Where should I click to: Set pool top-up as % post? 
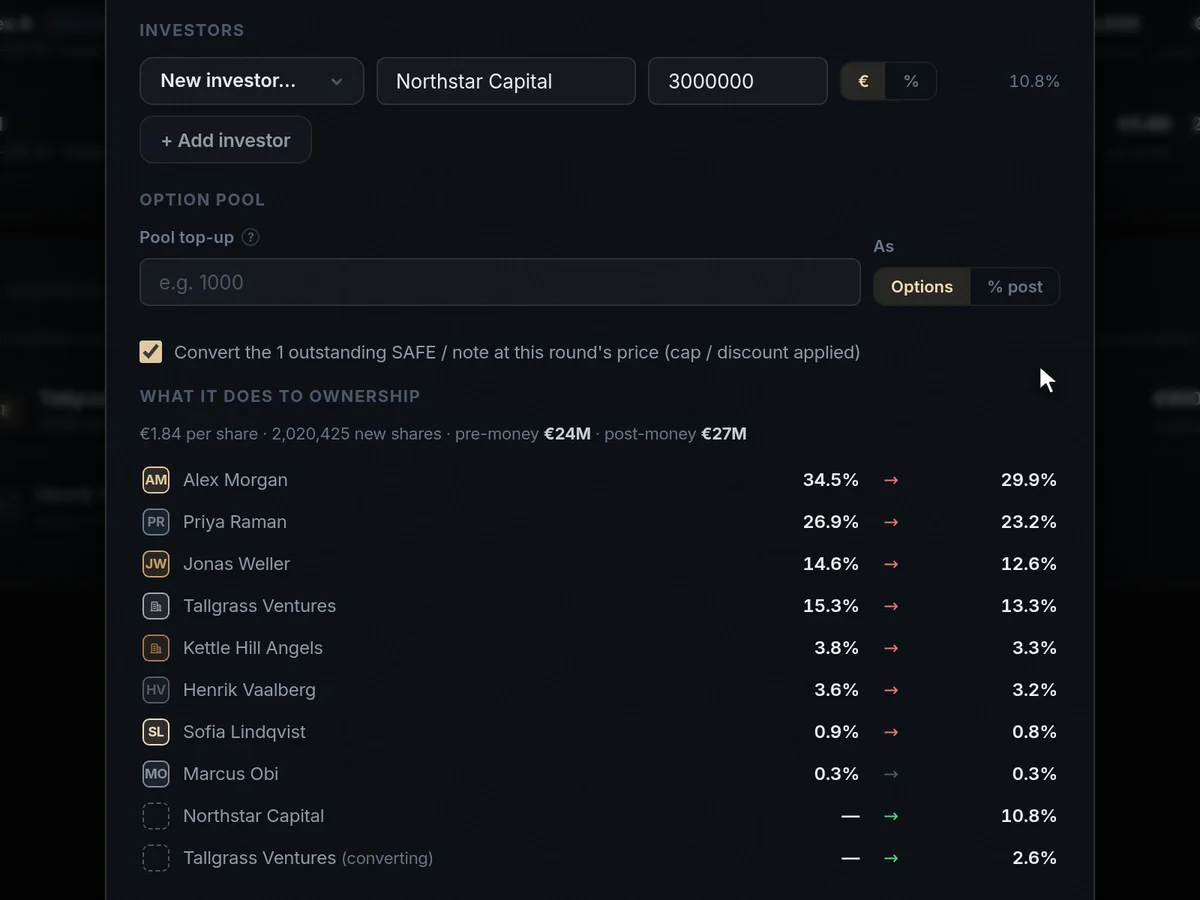click(x=1015, y=287)
